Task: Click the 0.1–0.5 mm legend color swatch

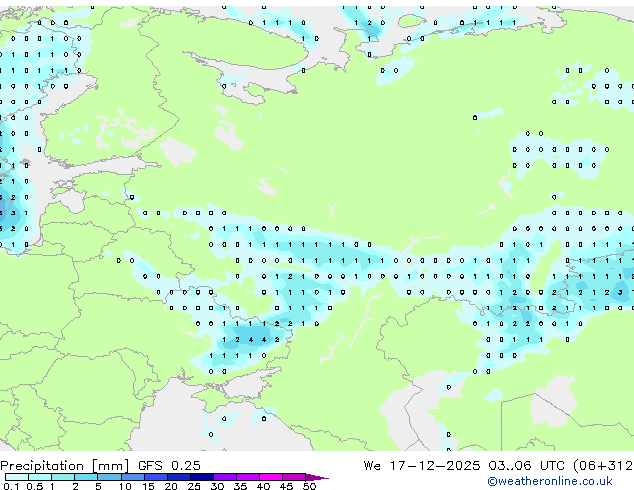Action: tap(17, 477)
